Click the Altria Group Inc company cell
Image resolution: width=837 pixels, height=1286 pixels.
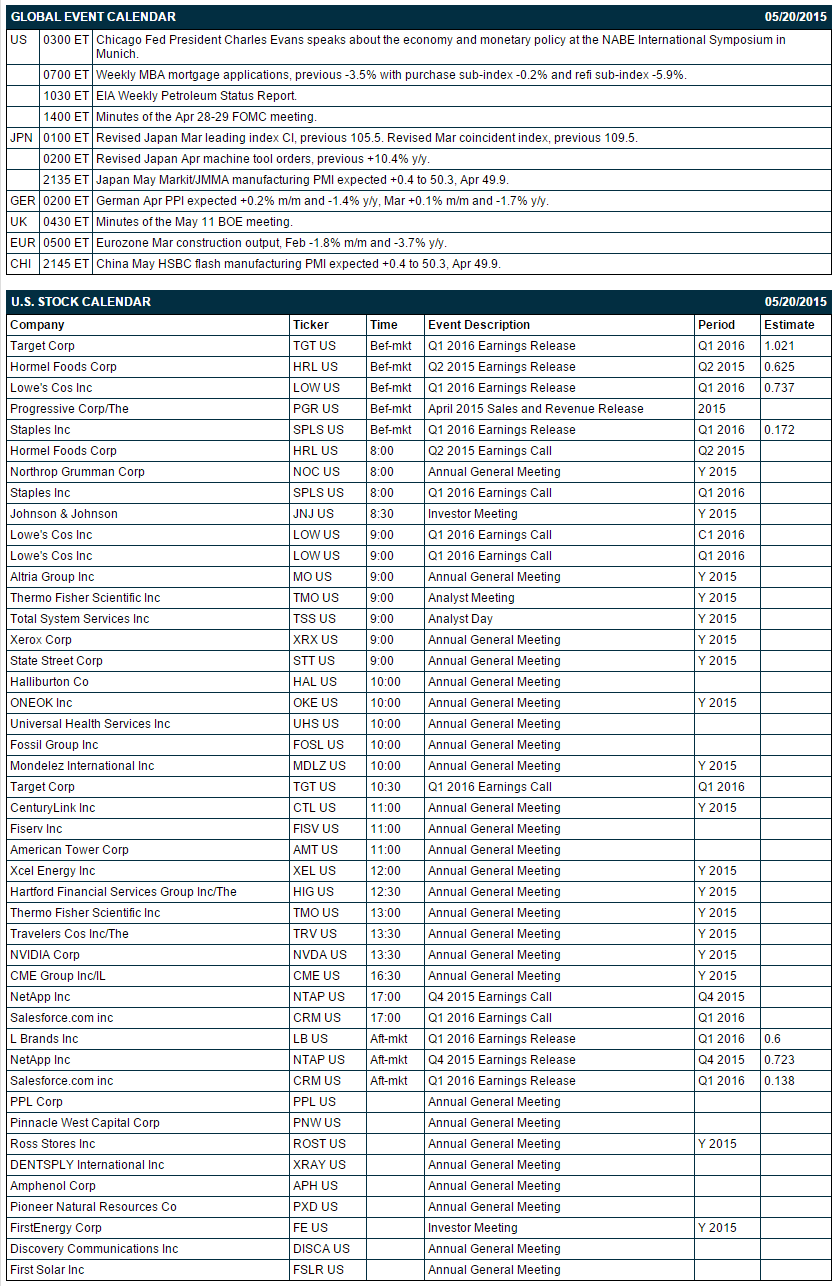point(148,577)
